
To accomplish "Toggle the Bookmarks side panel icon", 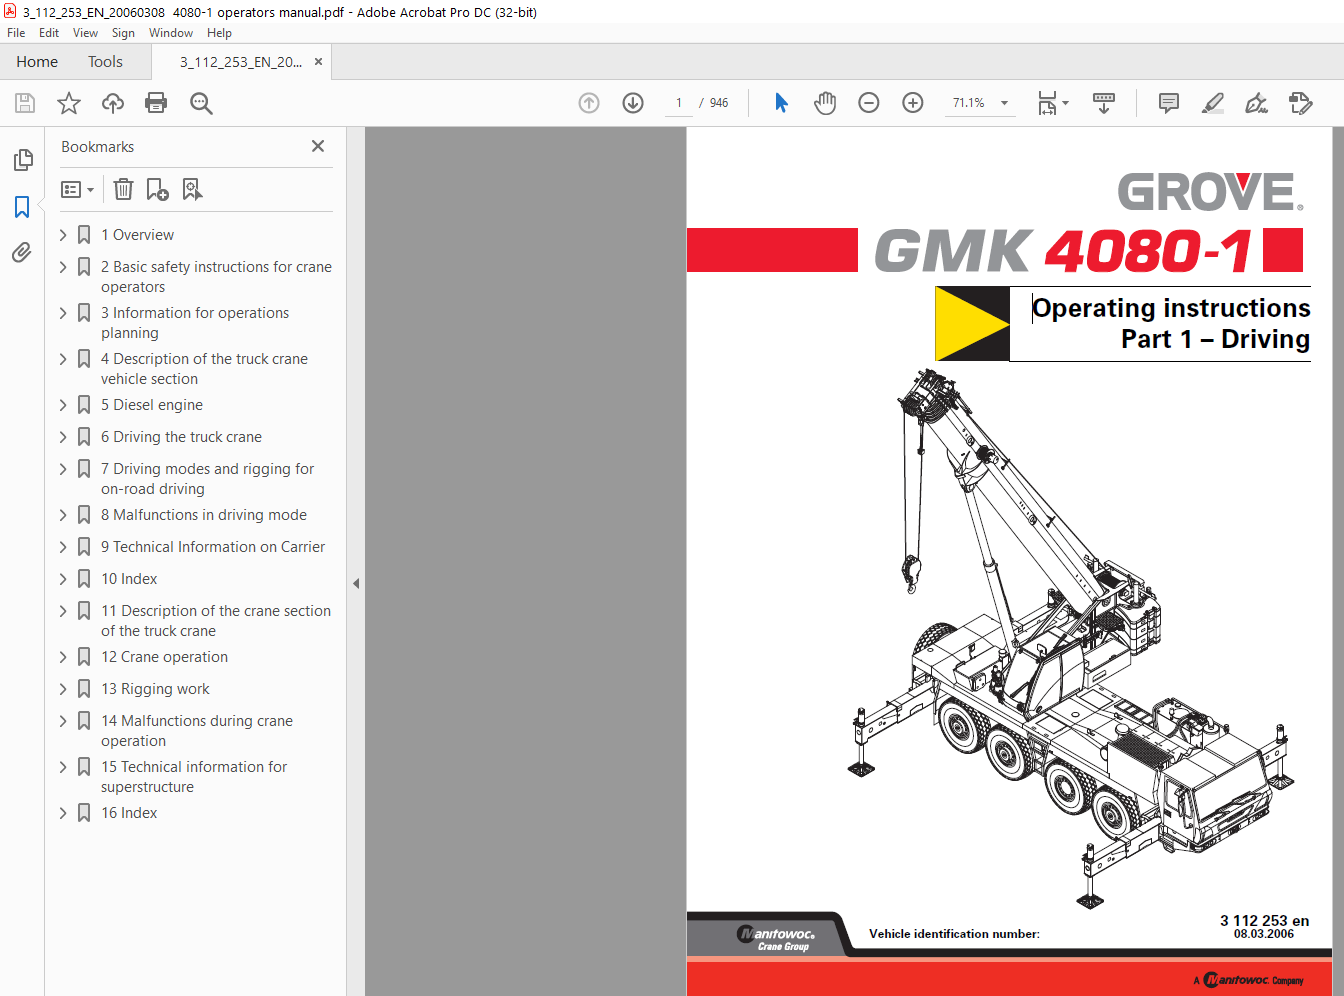I will (x=22, y=207).
